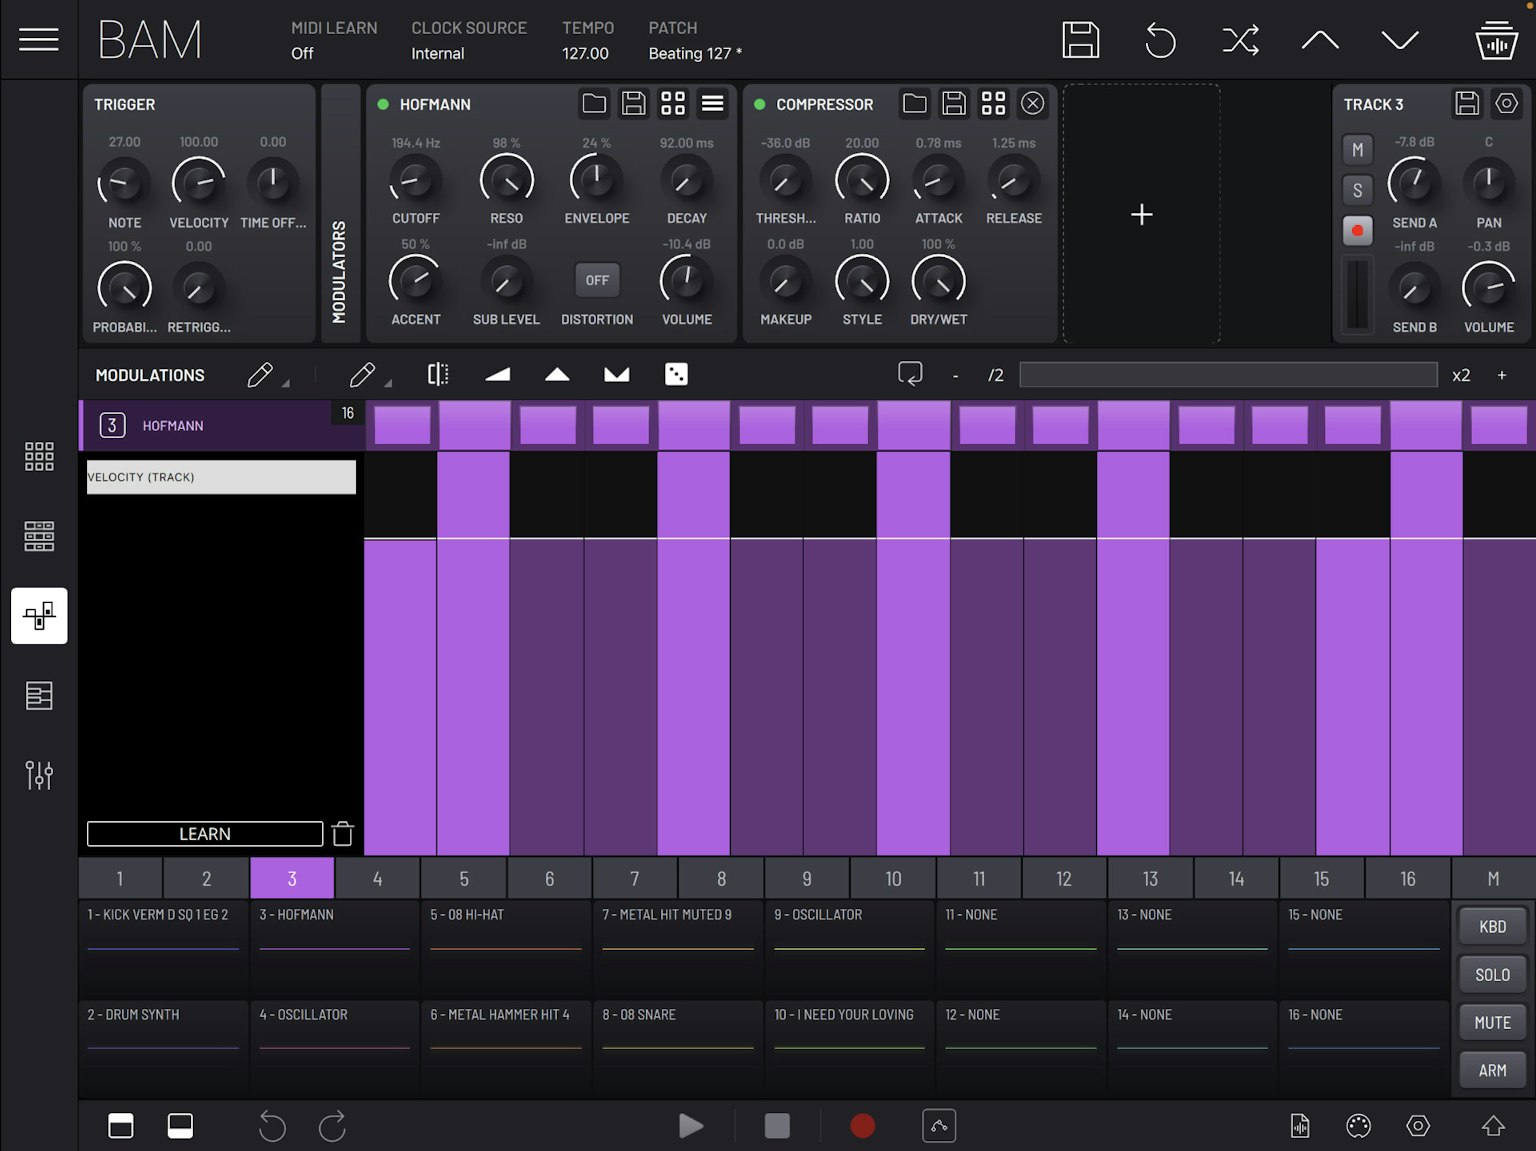Image resolution: width=1536 pixels, height=1151 pixels.
Task: Open the HOFMANN preset folder browser
Action: pos(594,103)
